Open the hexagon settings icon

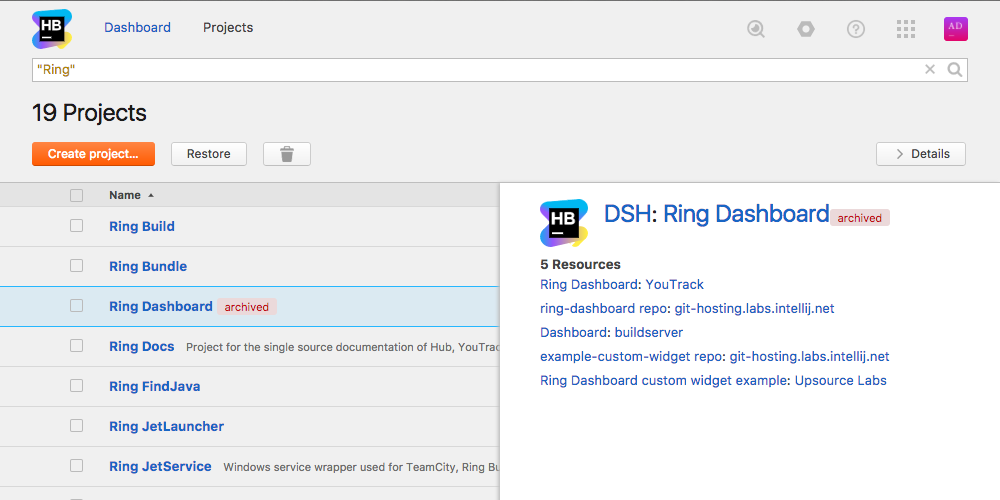[806, 29]
